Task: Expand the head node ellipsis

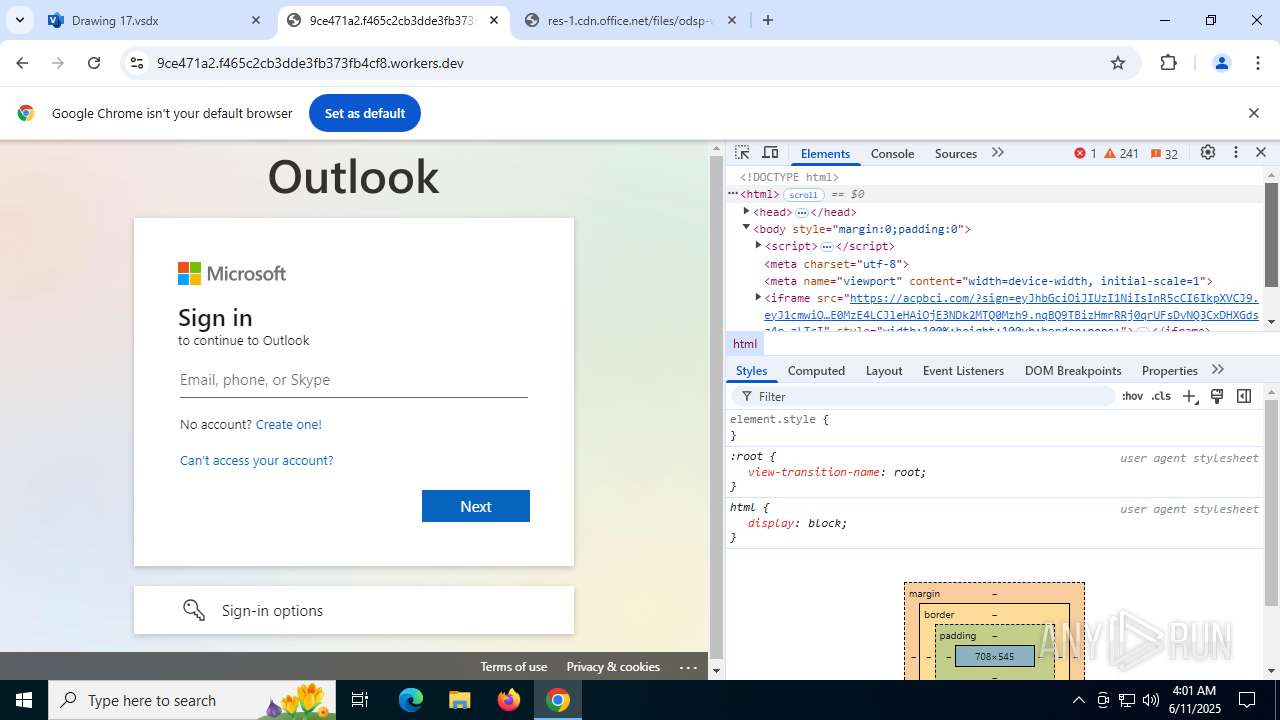Action: [x=802, y=212]
